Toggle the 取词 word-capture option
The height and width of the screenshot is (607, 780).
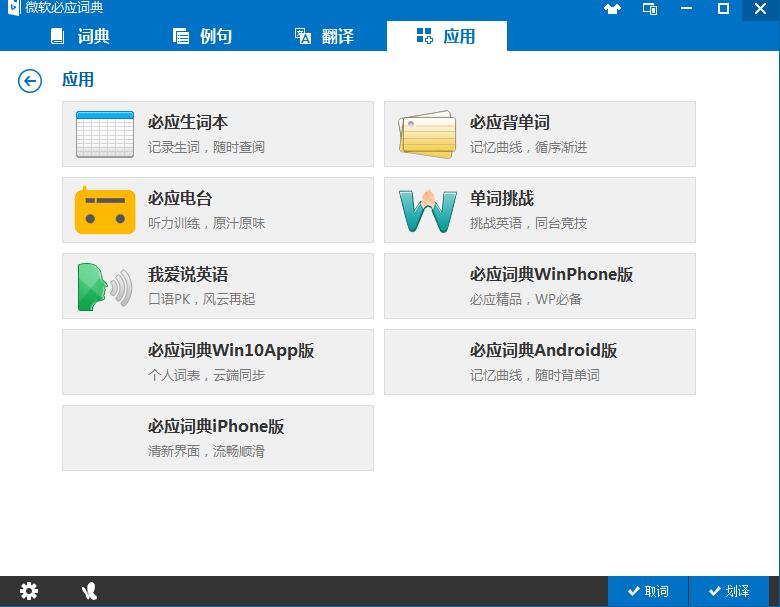click(x=648, y=591)
